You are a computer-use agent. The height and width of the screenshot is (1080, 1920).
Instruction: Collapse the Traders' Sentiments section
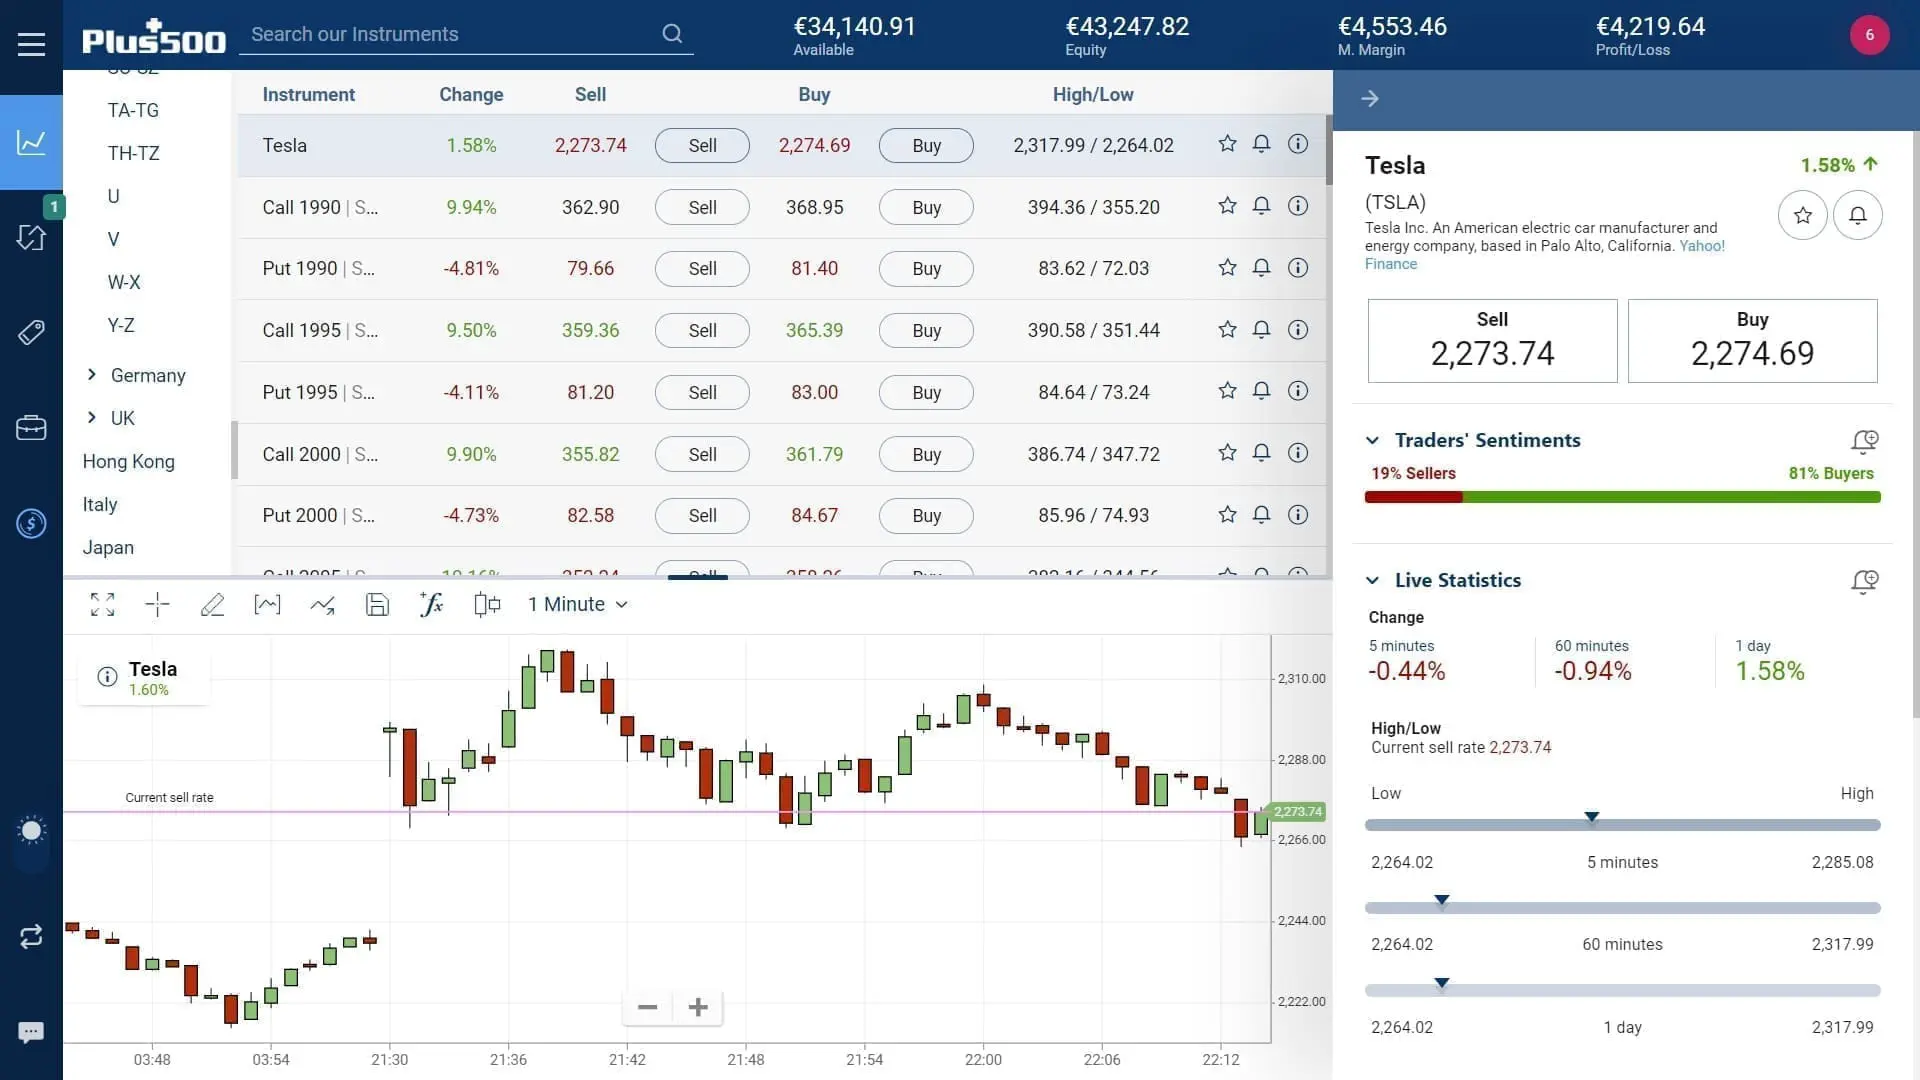pyautogui.click(x=1374, y=440)
